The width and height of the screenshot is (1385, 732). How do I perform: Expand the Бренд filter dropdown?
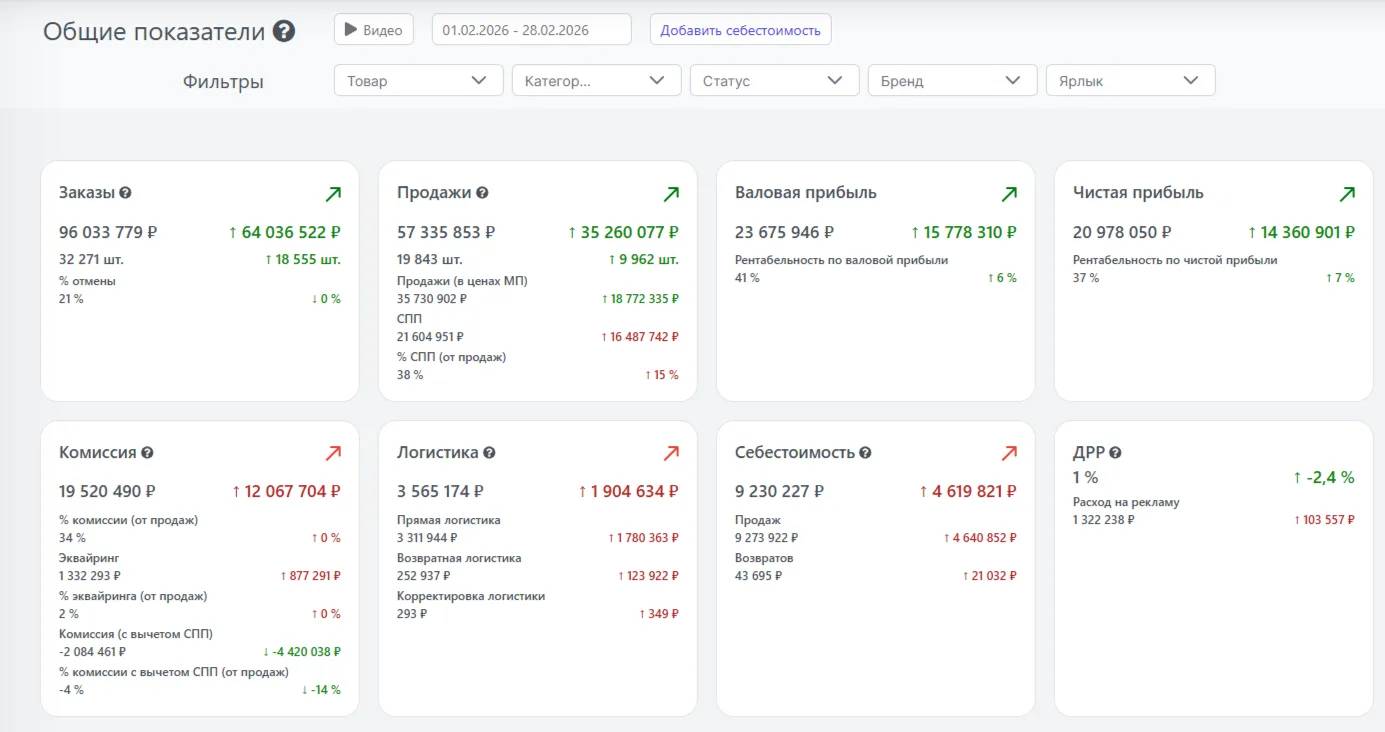tap(952, 81)
